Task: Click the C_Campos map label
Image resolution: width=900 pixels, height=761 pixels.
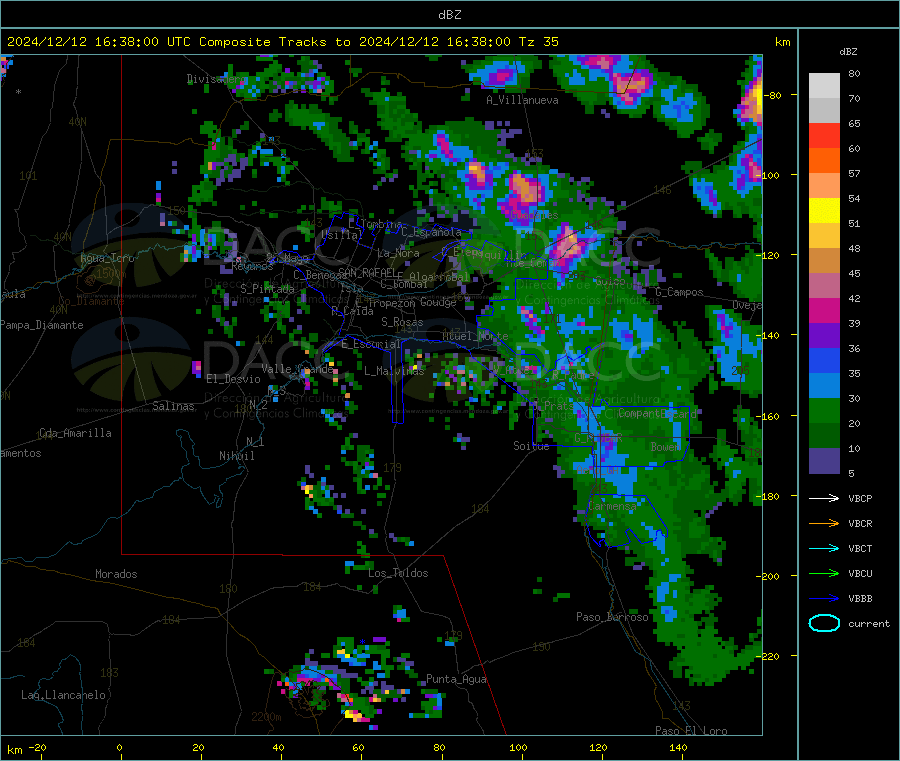Action: [x=679, y=292]
